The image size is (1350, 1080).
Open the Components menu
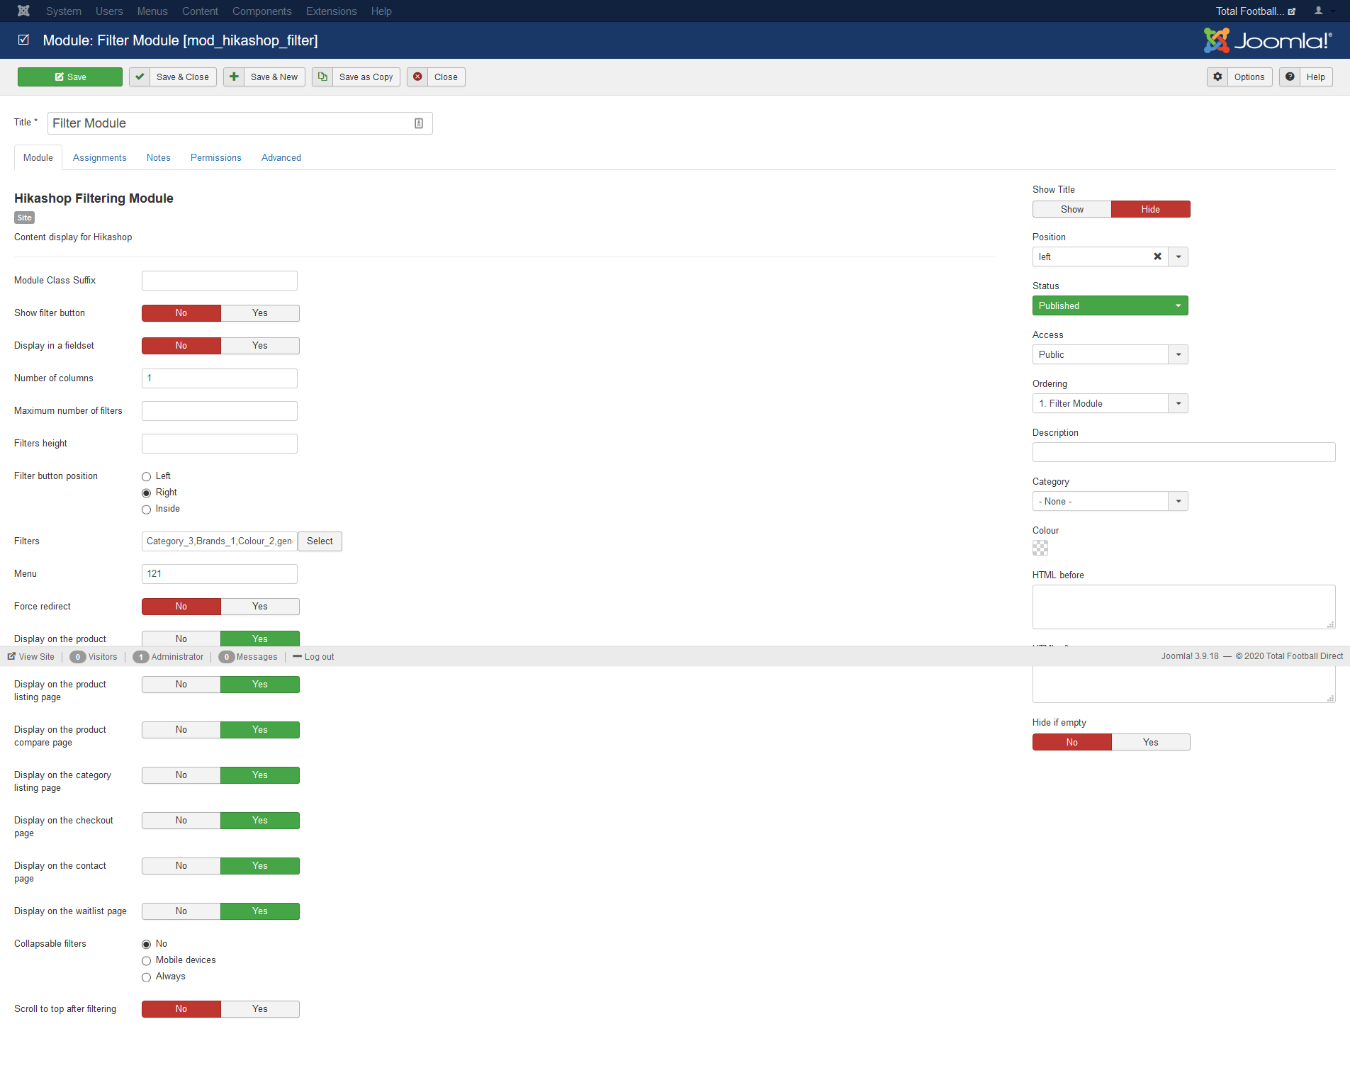262,11
